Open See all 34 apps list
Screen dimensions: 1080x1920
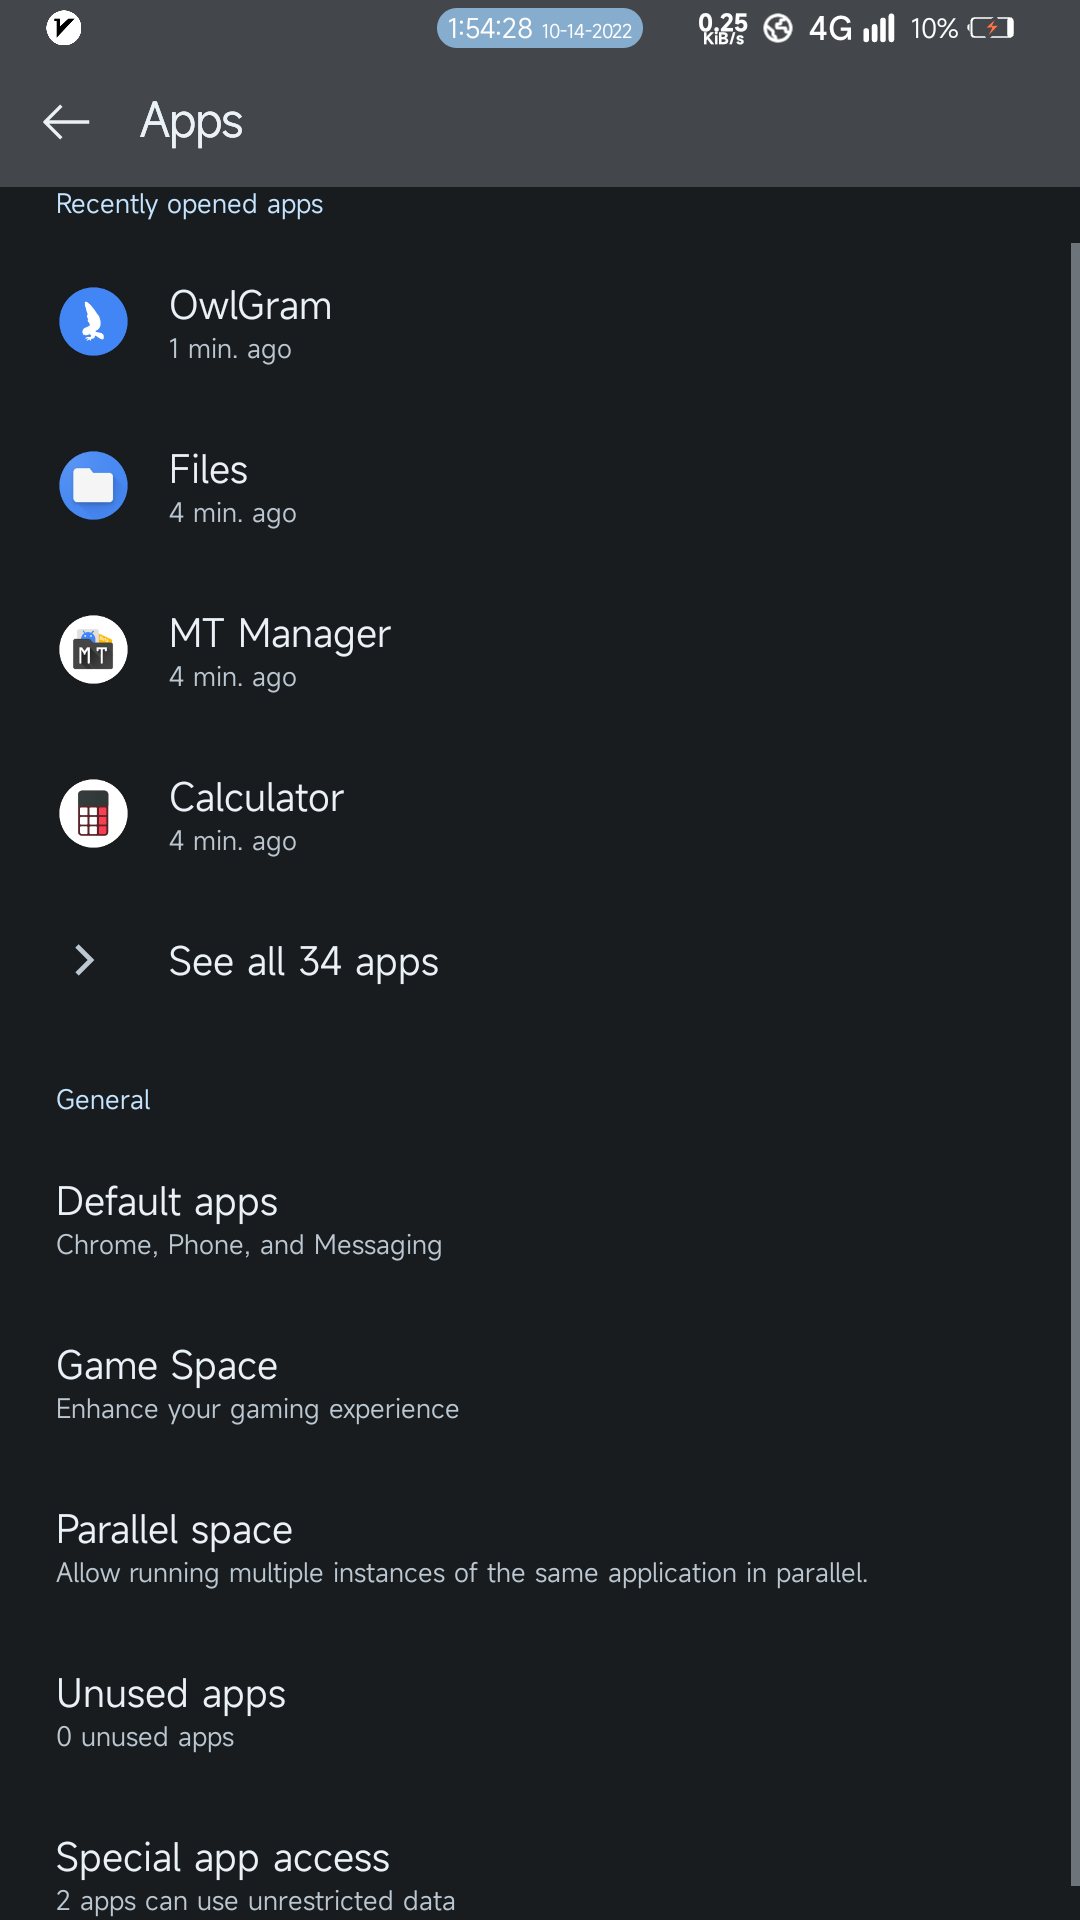303,962
